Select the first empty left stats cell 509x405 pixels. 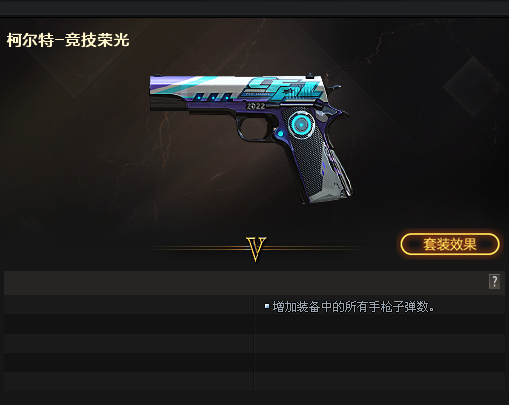point(129,305)
